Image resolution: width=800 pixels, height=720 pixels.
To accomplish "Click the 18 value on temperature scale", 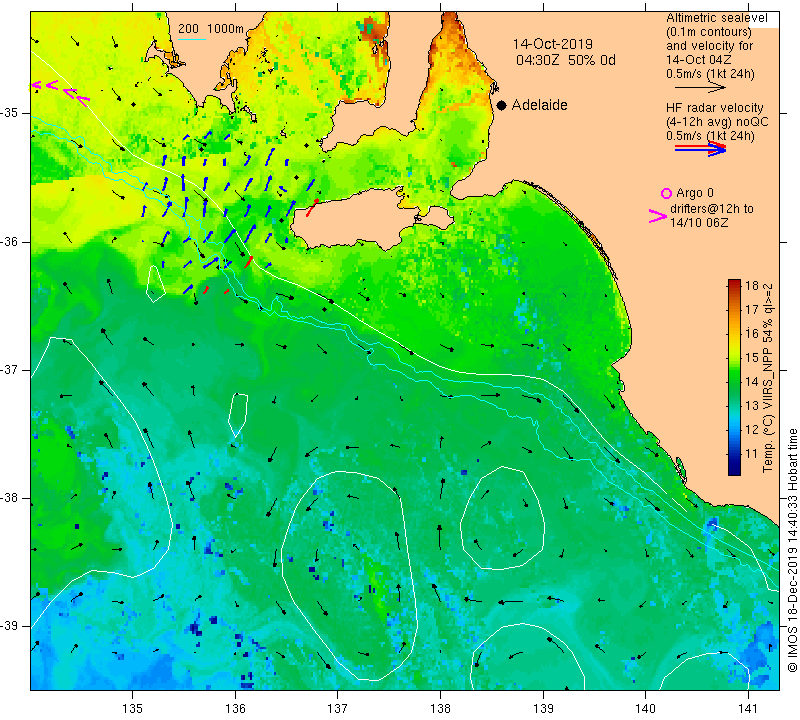I will click(752, 285).
